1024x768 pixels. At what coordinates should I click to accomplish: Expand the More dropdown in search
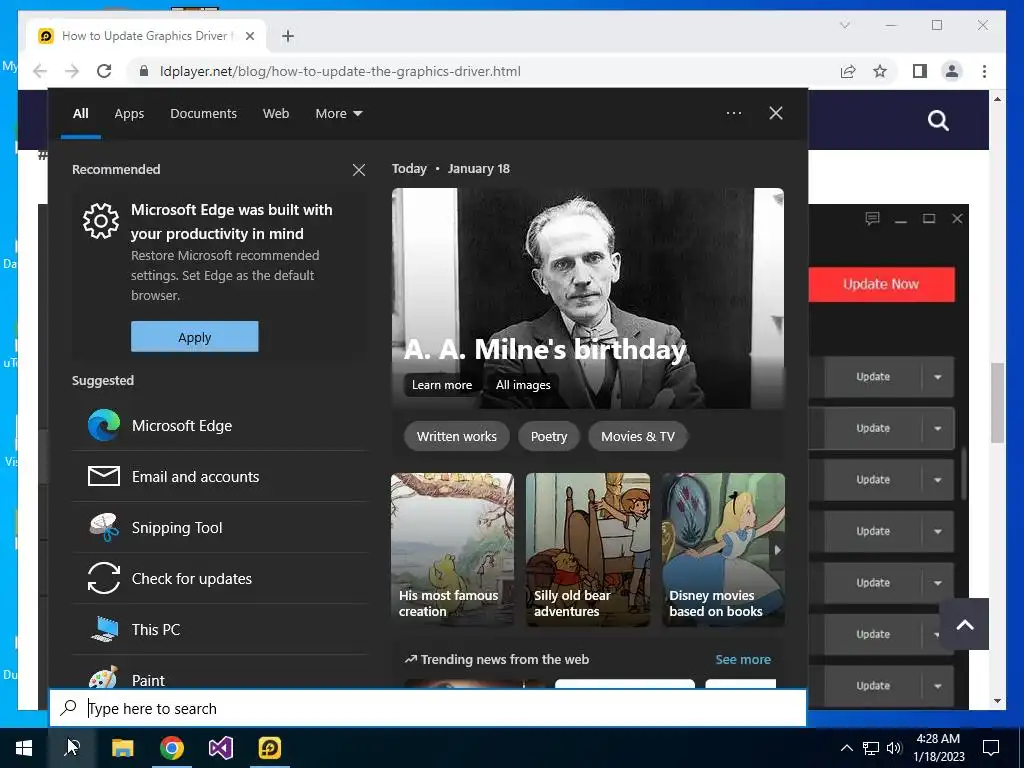pyautogui.click(x=338, y=114)
